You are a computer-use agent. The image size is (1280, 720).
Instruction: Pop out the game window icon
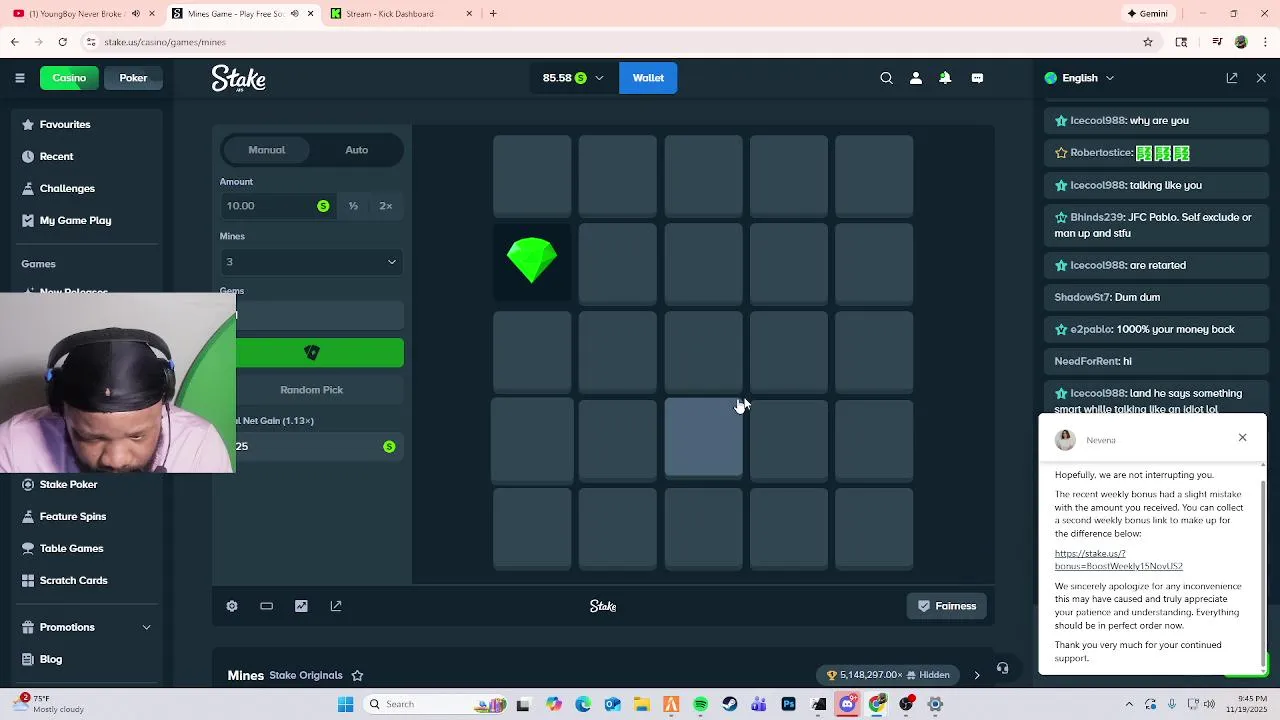(336, 606)
